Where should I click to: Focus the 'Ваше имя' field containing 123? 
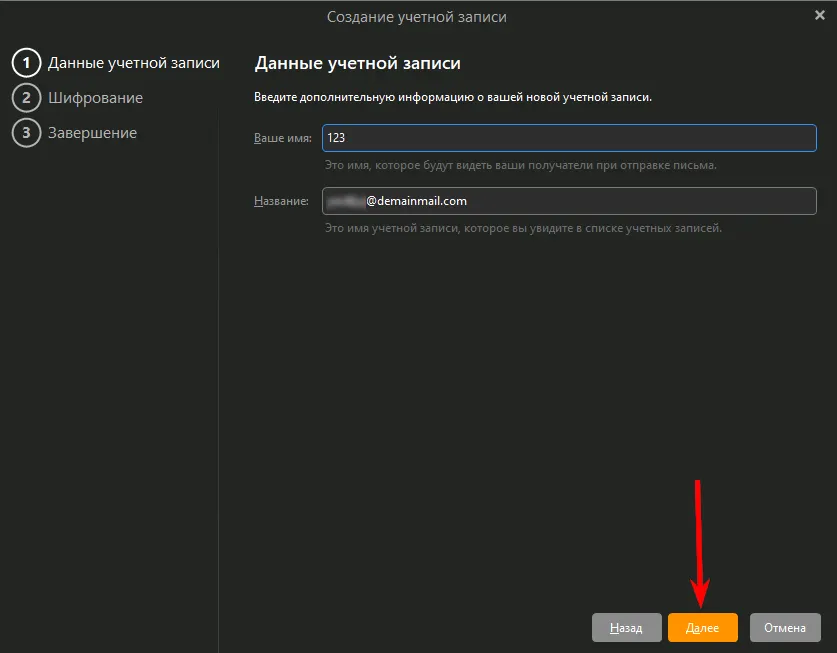pos(570,138)
